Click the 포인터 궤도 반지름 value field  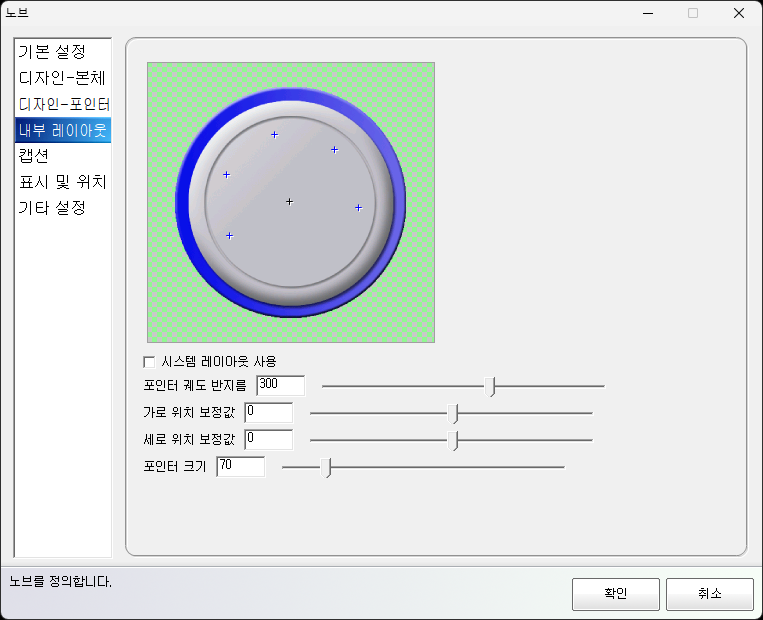tap(281, 385)
